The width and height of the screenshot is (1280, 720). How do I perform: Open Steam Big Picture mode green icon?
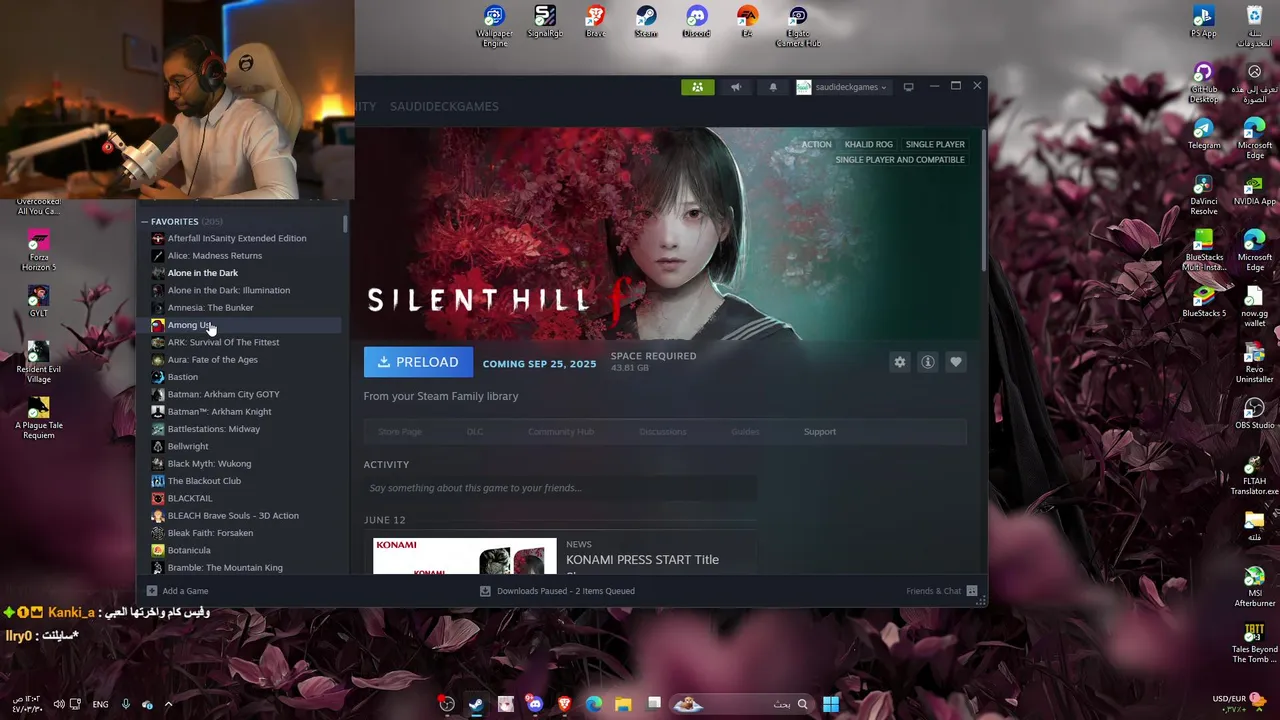697,87
